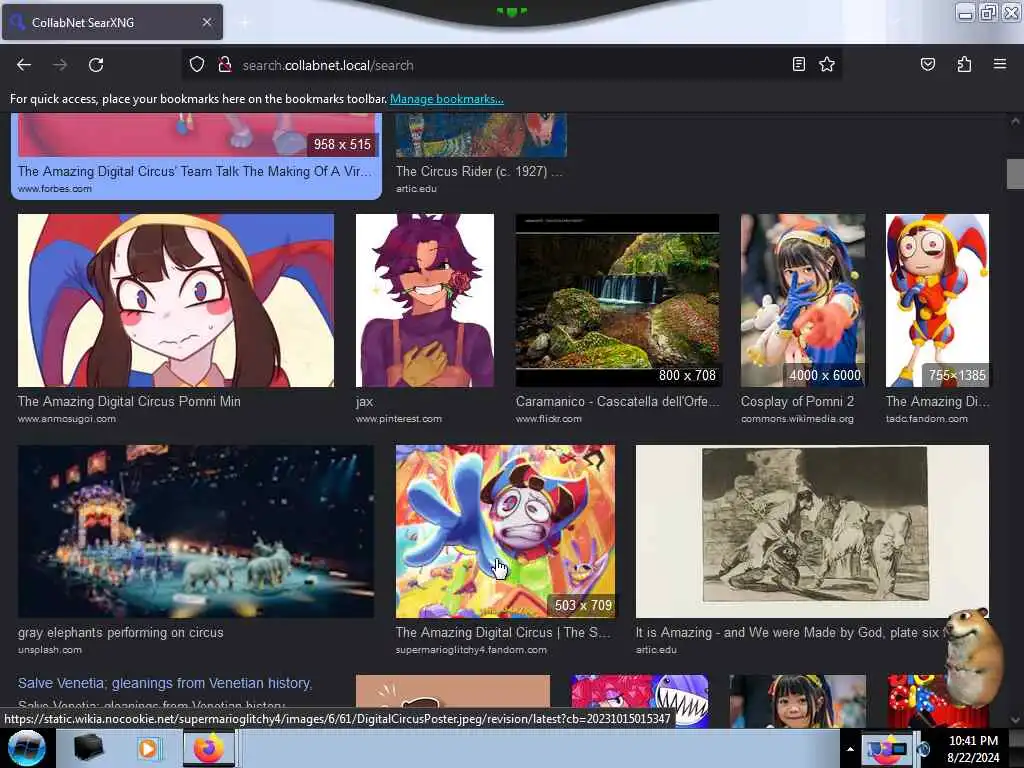The image size is (1024, 768).
Task: Click the system tray window switcher icon
Action: click(x=886, y=749)
